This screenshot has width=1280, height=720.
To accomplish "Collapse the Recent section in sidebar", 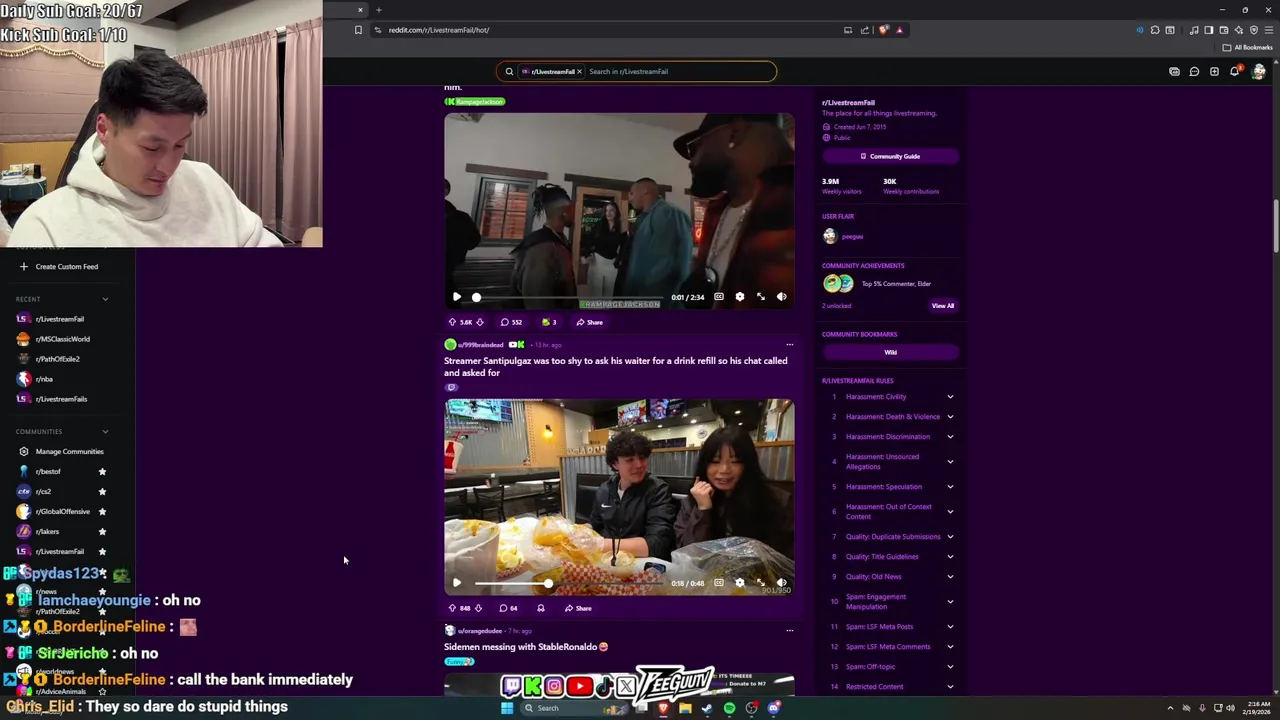I will (105, 299).
